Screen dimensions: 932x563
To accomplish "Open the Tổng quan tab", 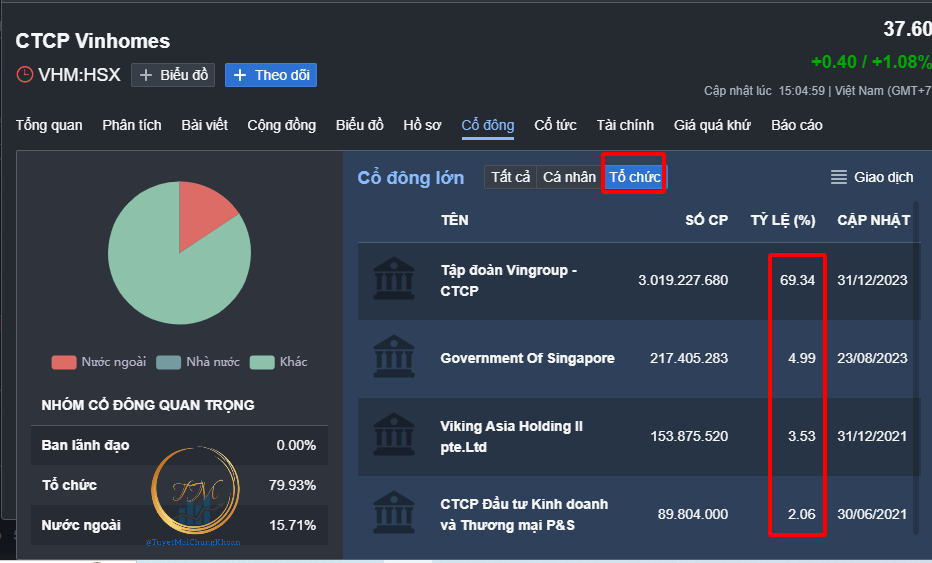I will pos(48,125).
